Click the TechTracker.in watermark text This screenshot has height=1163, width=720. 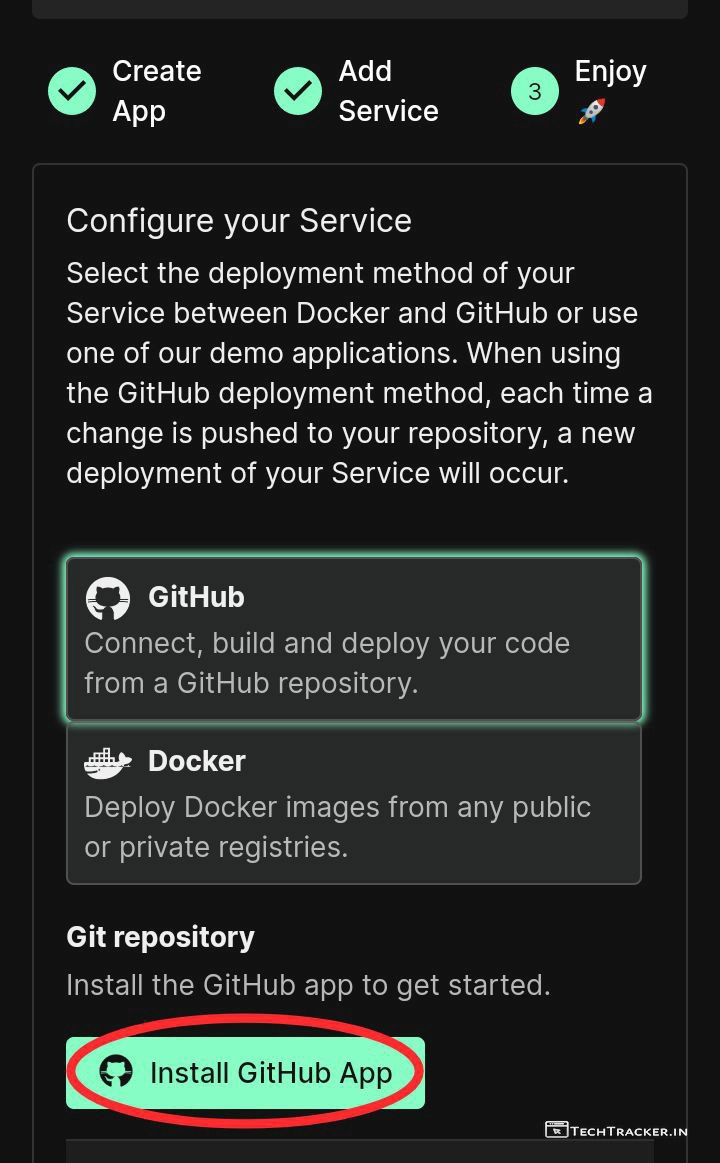[629, 1131]
